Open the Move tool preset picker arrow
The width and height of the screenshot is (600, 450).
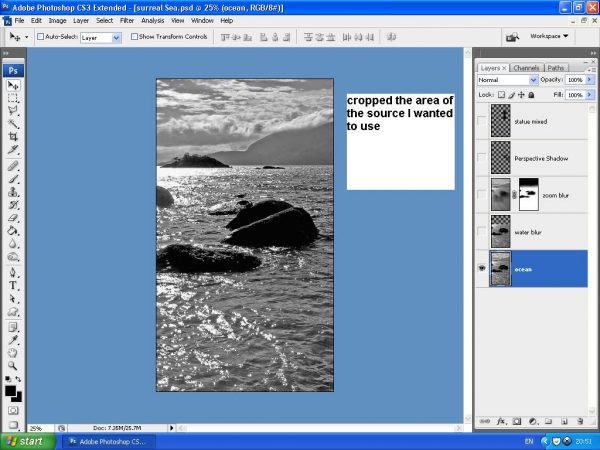click(x=26, y=37)
